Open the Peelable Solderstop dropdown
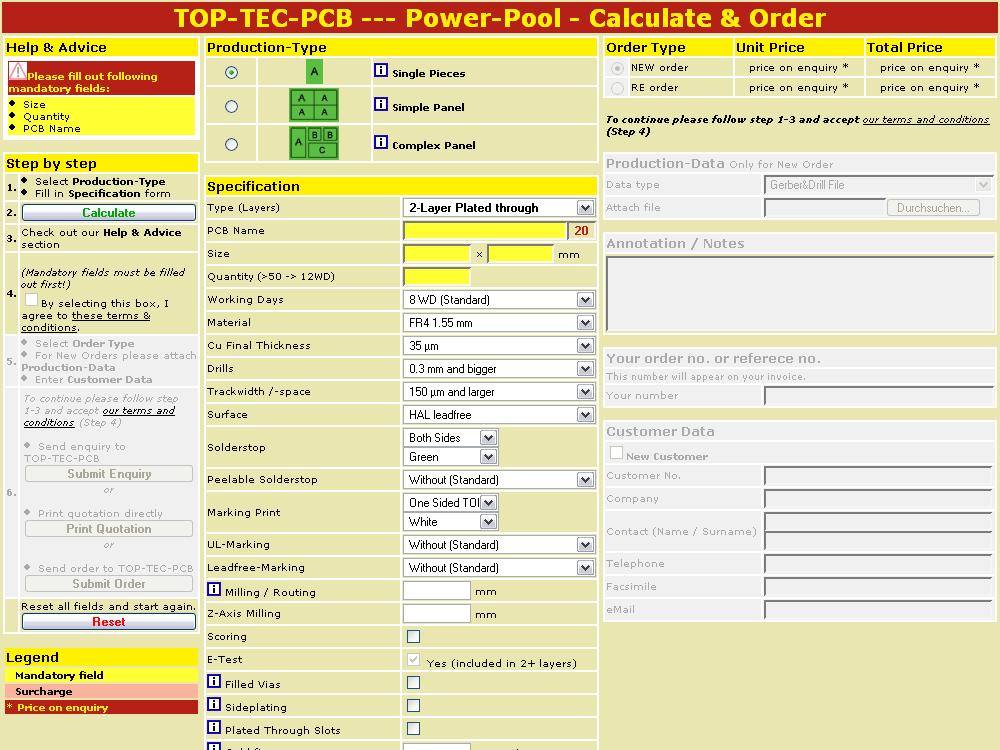 coord(499,480)
